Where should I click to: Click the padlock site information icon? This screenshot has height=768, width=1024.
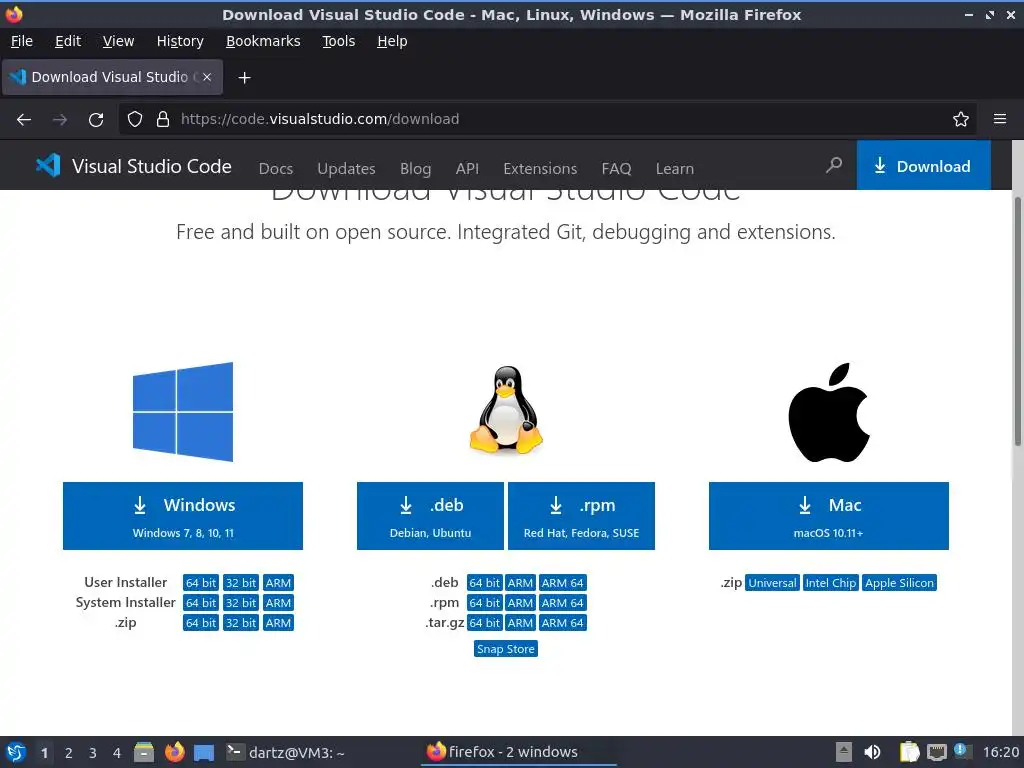tap(163, 119)
